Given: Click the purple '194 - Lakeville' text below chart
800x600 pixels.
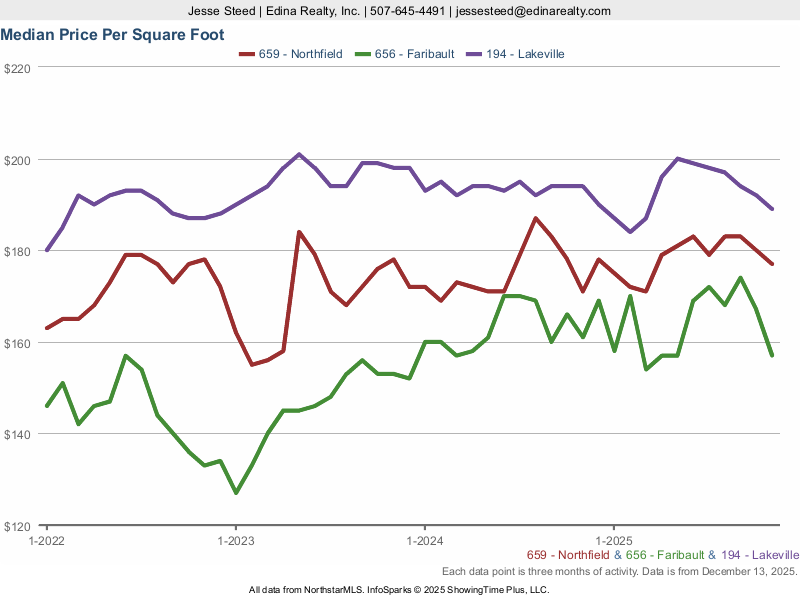Looking at the screenshot, I should (759, 555).
